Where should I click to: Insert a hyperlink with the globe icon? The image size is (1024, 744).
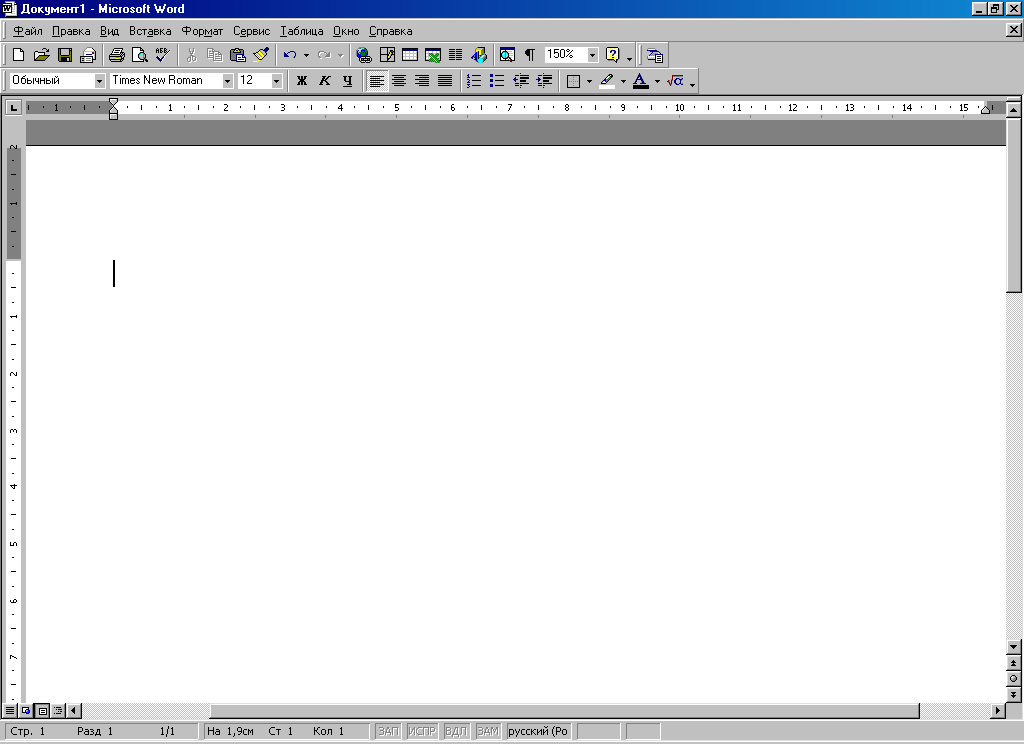tap(364, 55)
